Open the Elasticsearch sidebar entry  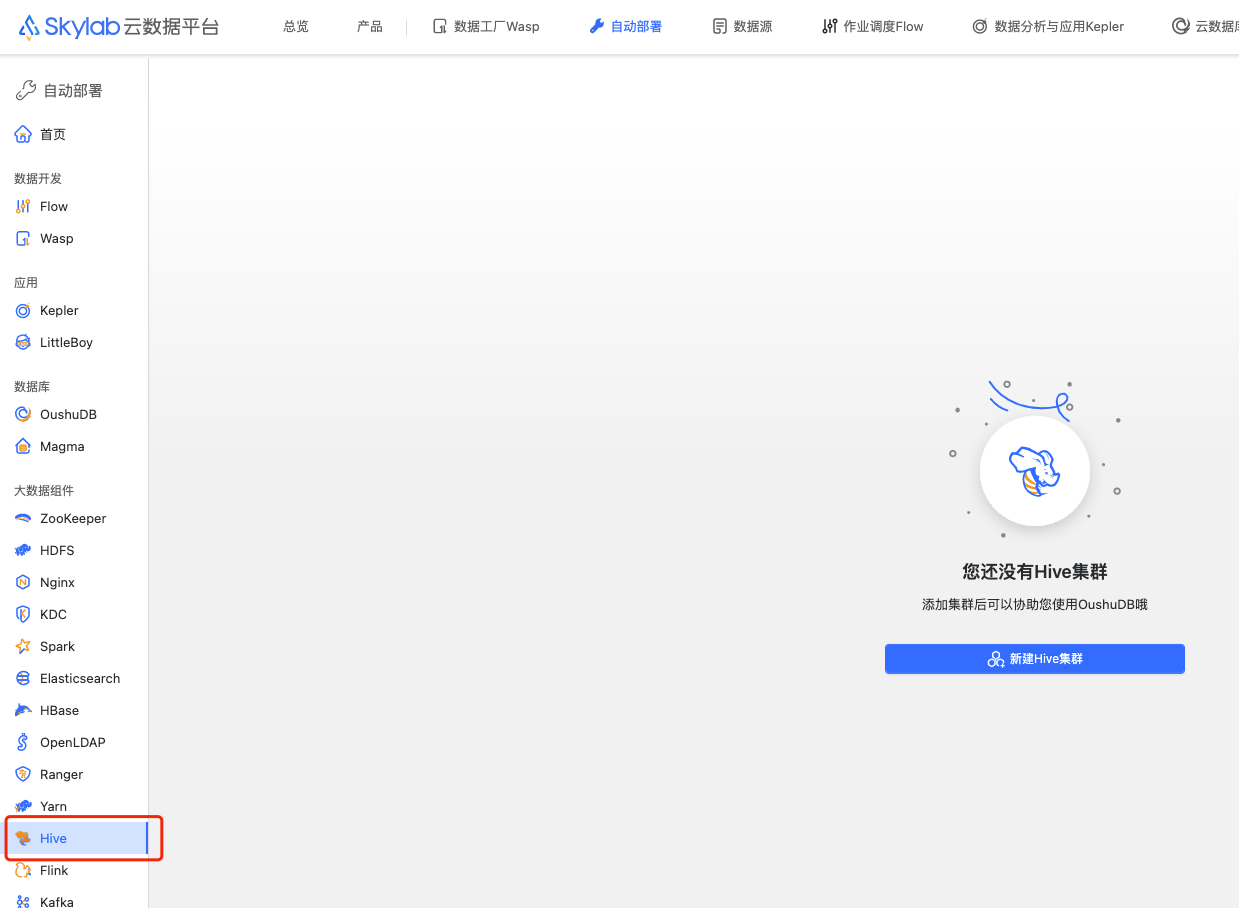coord(74,678)
